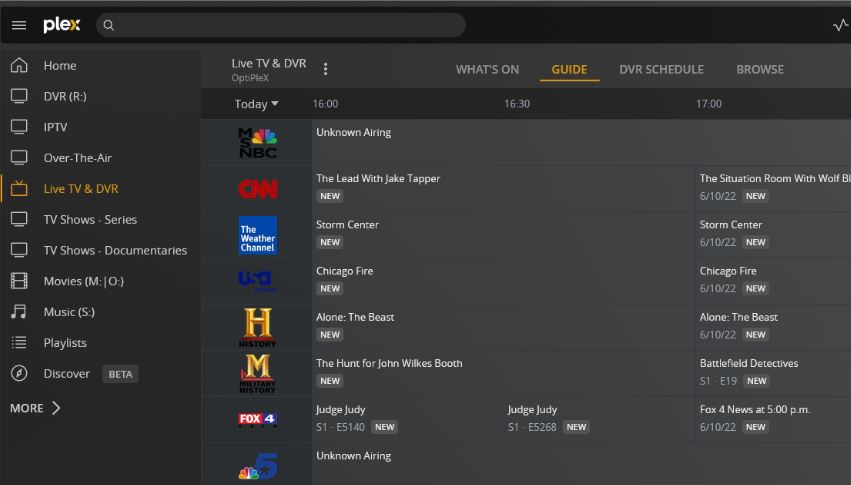Click the IPTV monitor icon
851x485 pixels.
(x=19, y=127)
